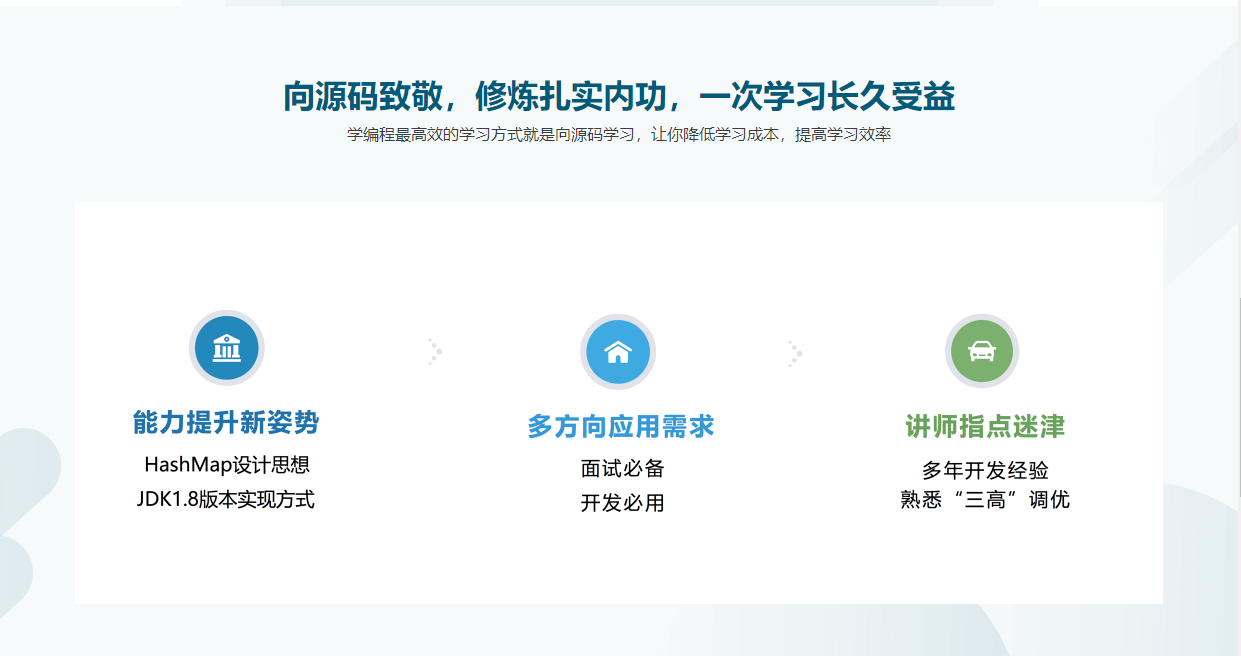The image size is (1241, 656).
Task: Click the light blue house icon
Action: (618, 352)
